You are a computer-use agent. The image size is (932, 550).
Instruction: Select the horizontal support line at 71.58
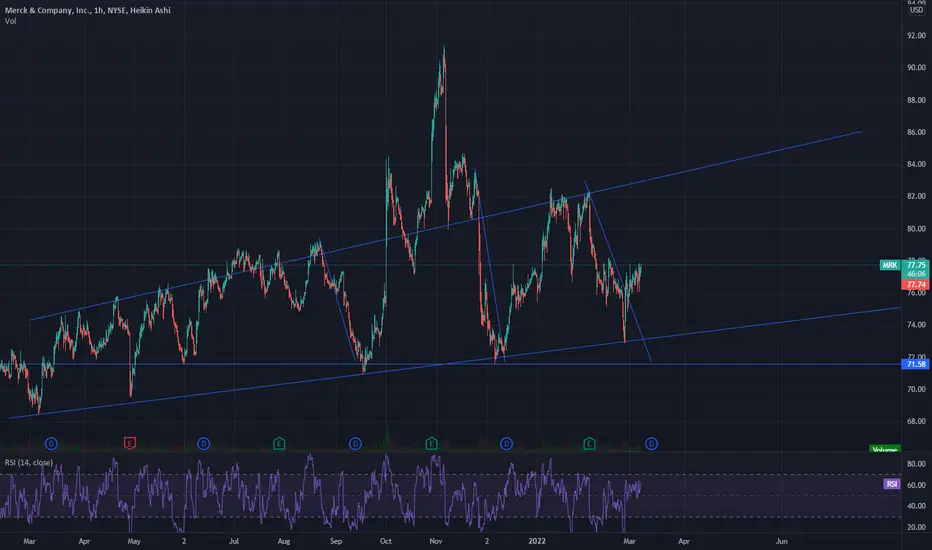[452, 364]
